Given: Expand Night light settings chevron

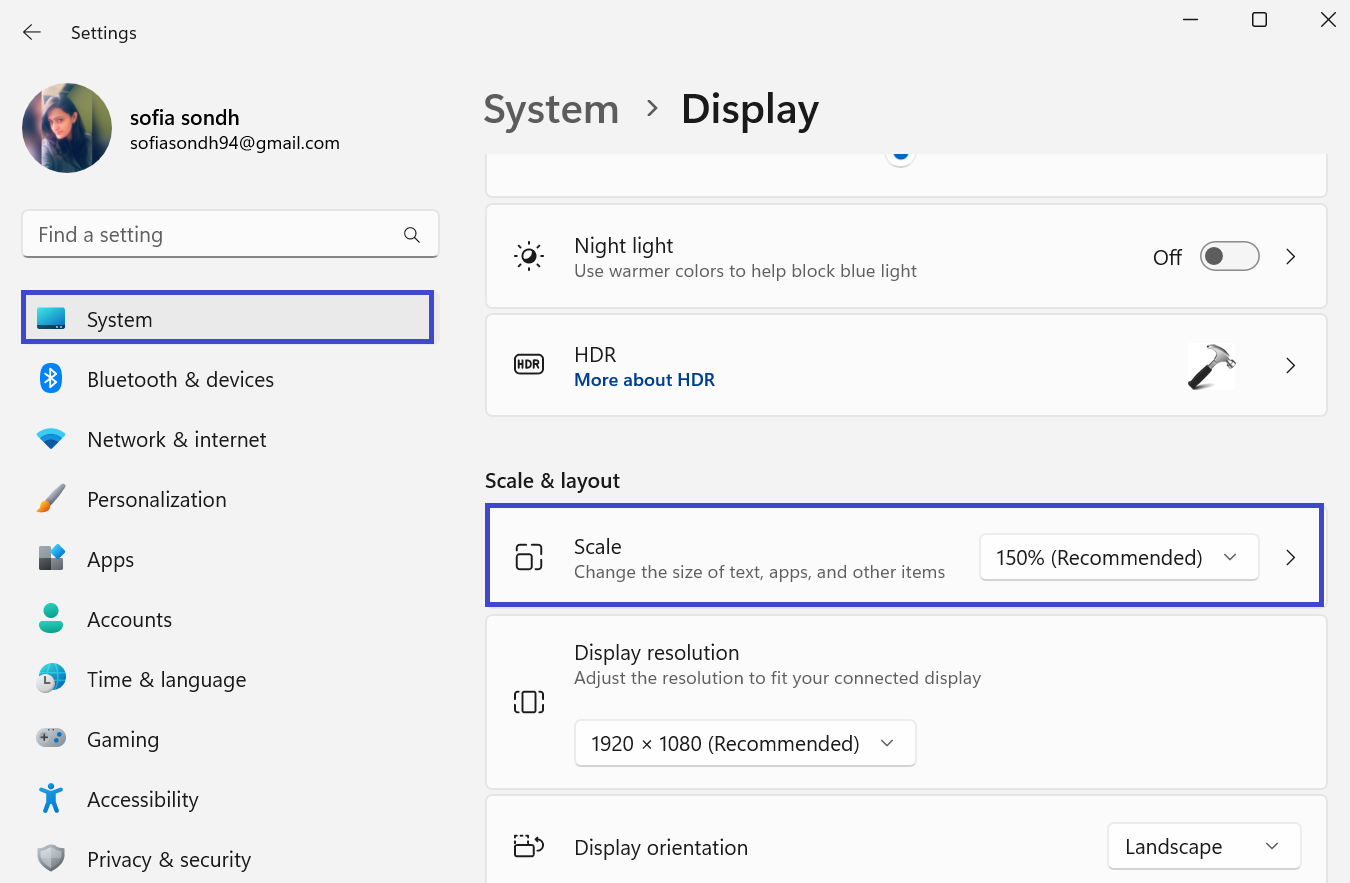Looking at the screenshot, I should click(x=1291, y=257).
